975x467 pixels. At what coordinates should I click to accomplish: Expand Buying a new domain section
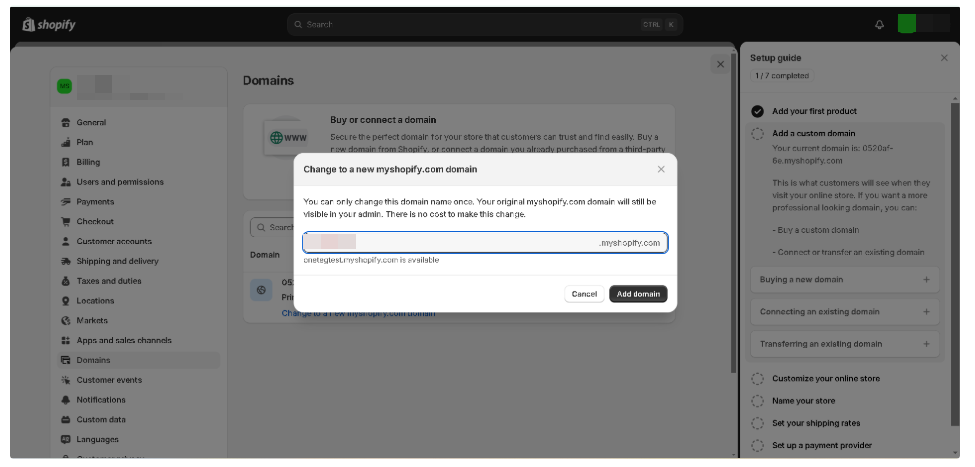pyautogui.click(x=926, y=280)
